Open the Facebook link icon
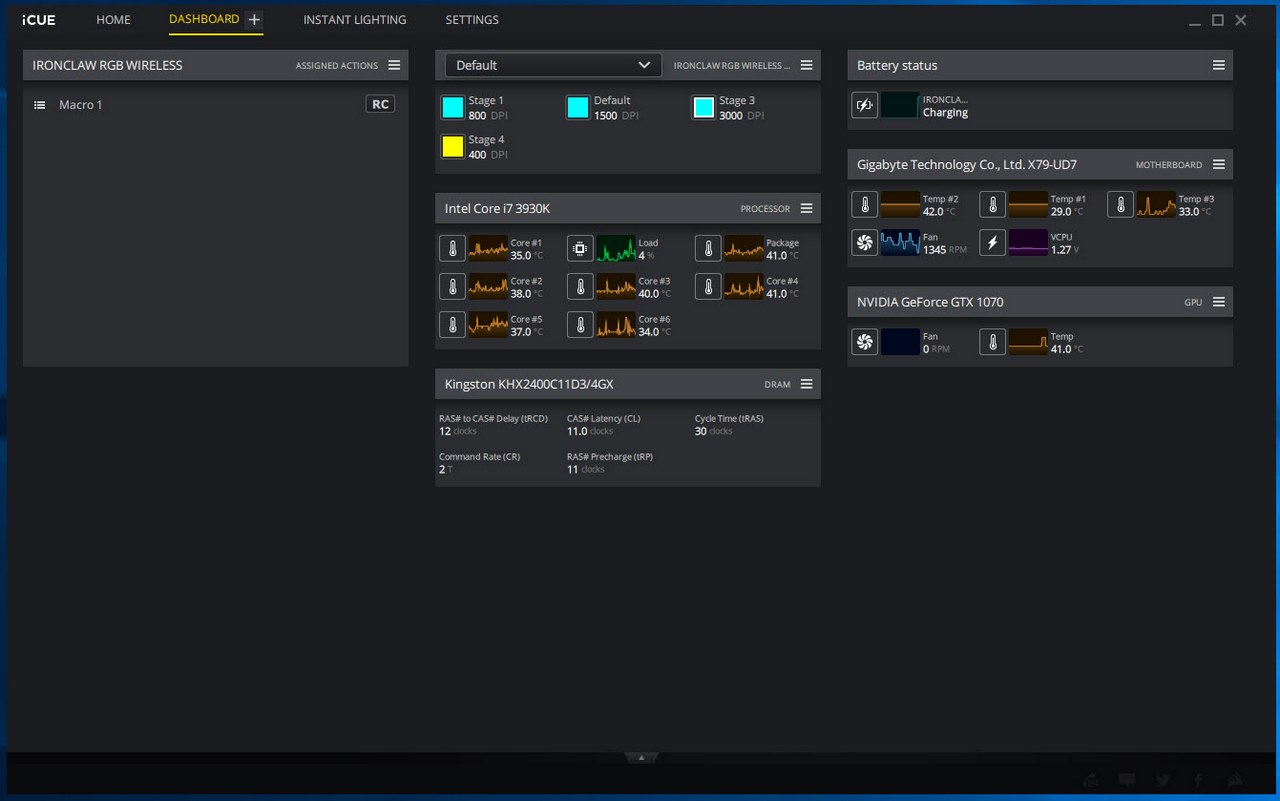 click(x=1198, y=780)
